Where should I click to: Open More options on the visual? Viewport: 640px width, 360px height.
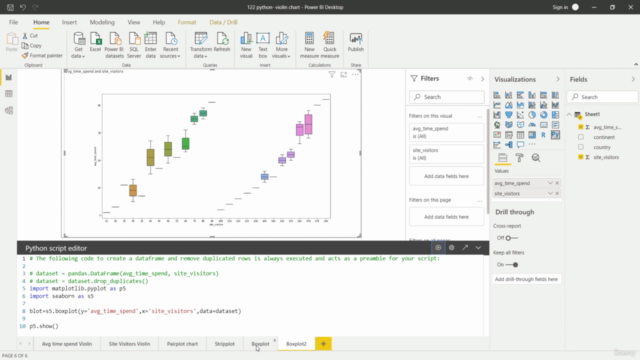click(356, 74)
